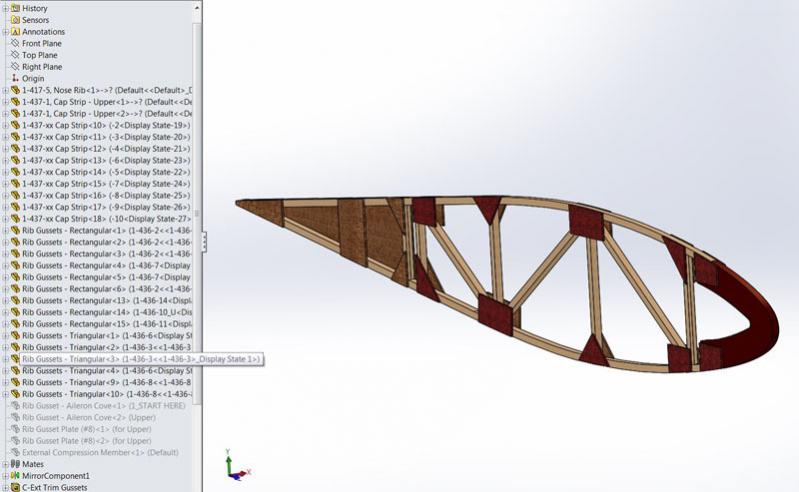Click the panel collapse handle beside tree
The image size is (799, 492).
[204, 242]
